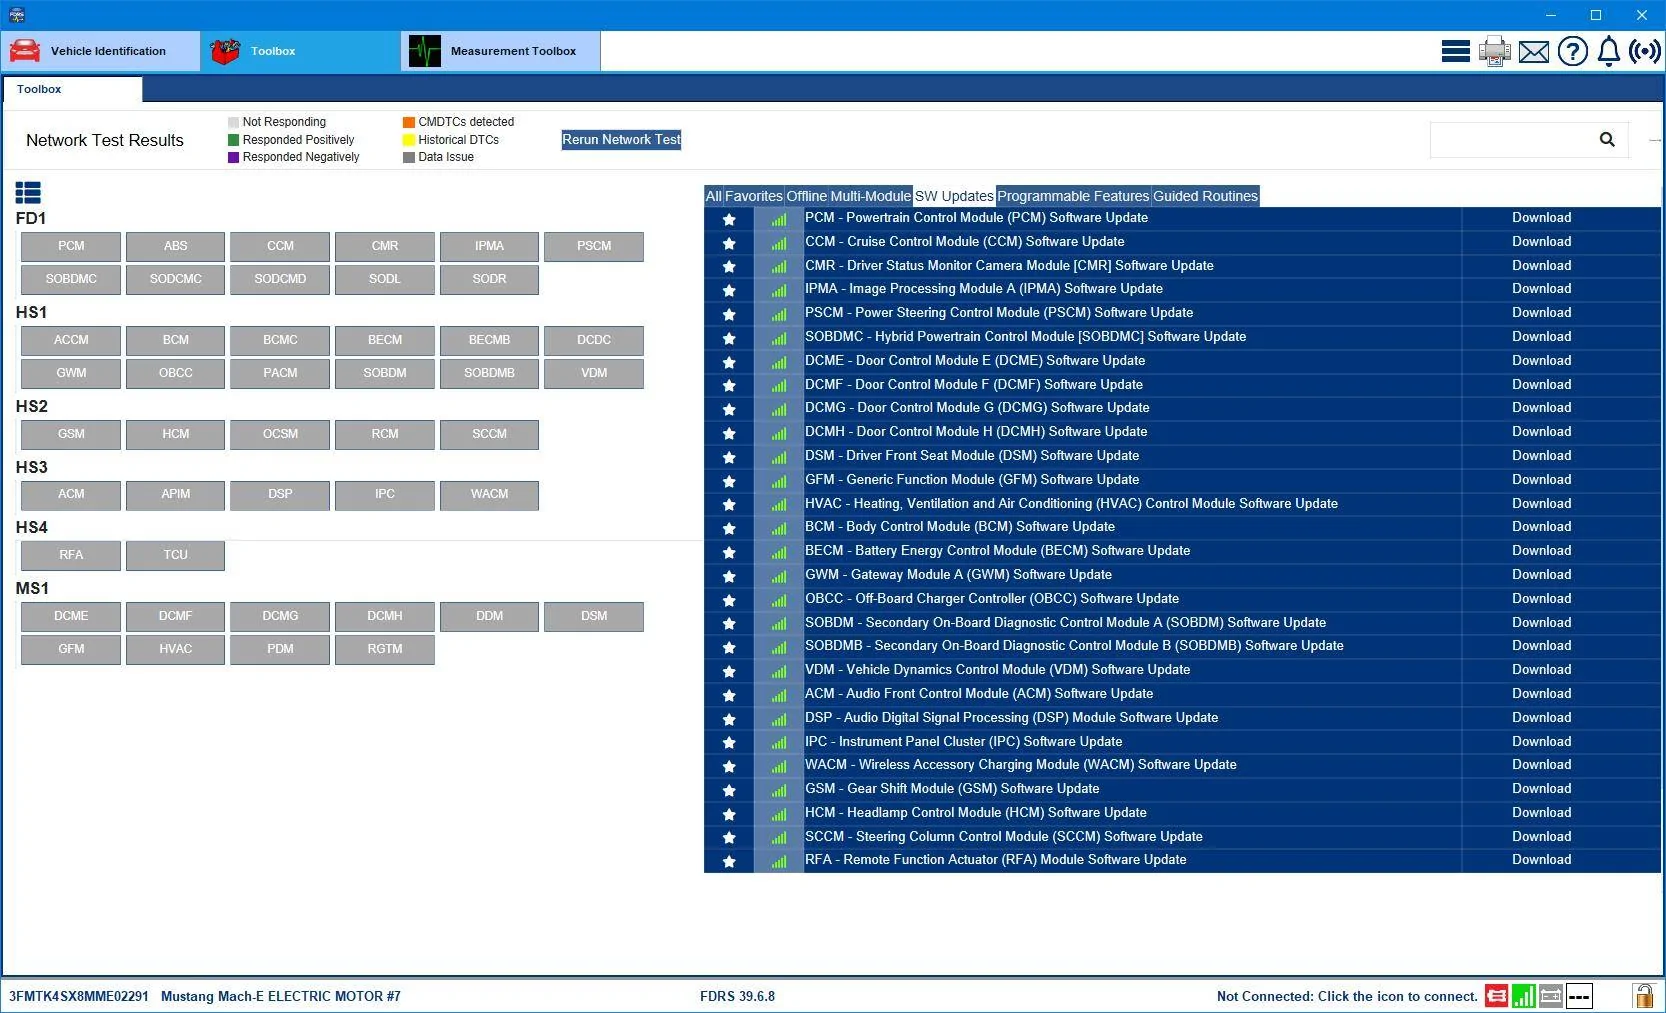Open the Vehicle Identification tab
1666x1013 pixels.
click(100, 51)
